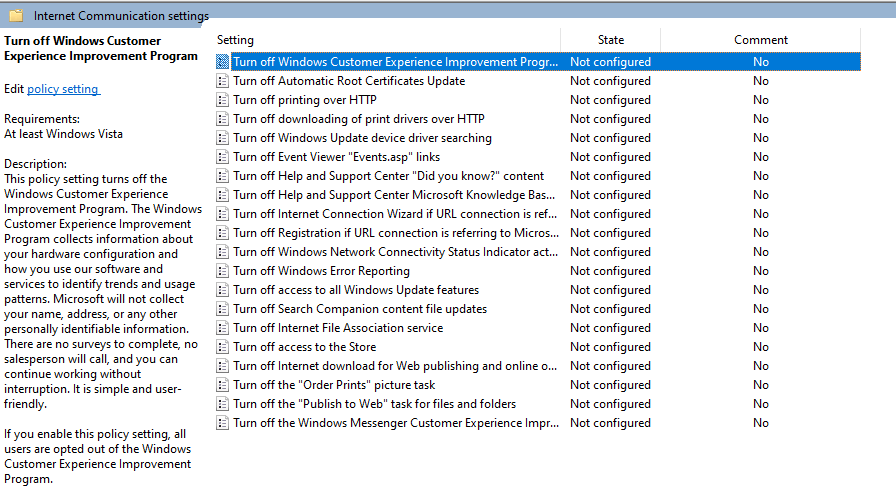The width and height of the screenshot is (896, 486).
Task: Select "Turn off Registration if URL connection" setting
Action: [x=396, y=233]
